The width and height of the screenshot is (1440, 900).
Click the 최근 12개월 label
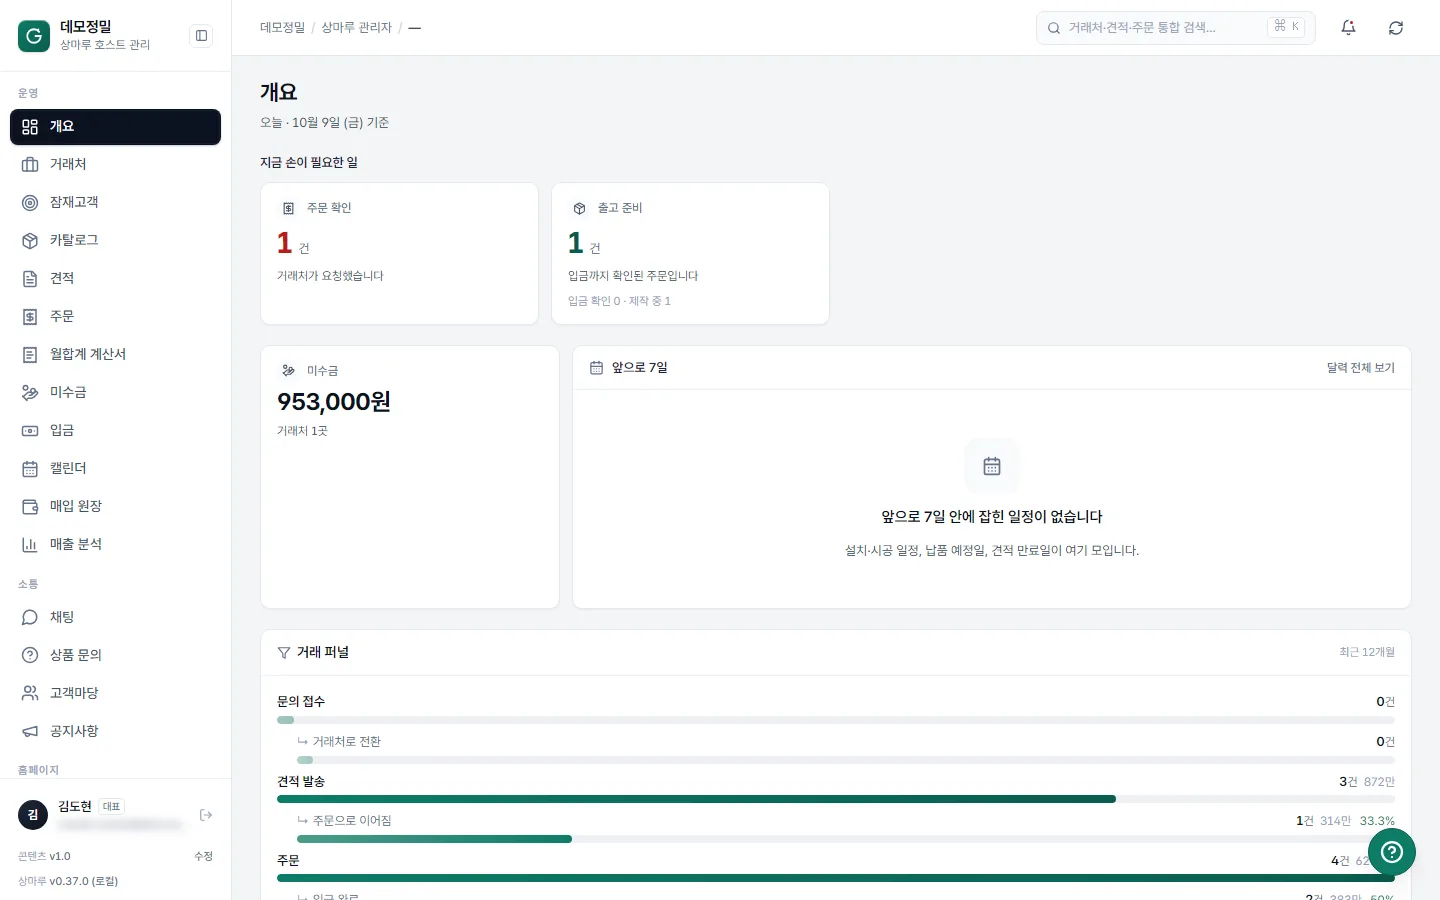click(x=1367, y=652)
